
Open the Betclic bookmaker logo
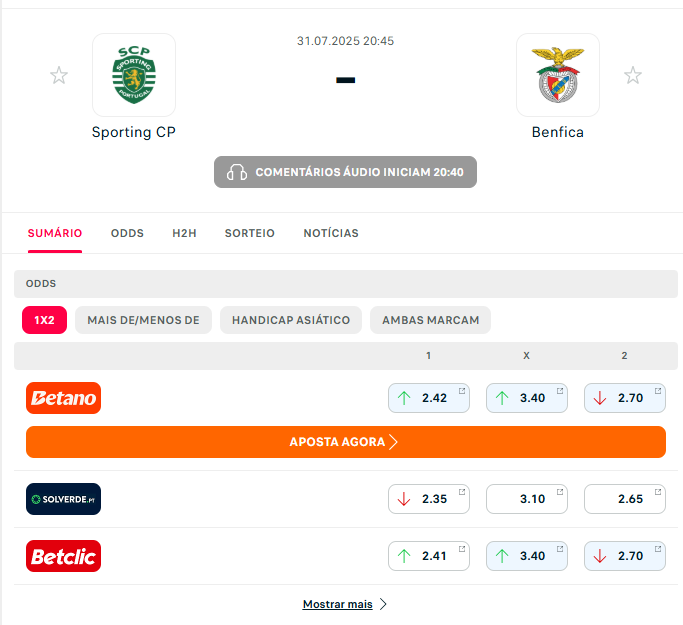coord(64,556)
